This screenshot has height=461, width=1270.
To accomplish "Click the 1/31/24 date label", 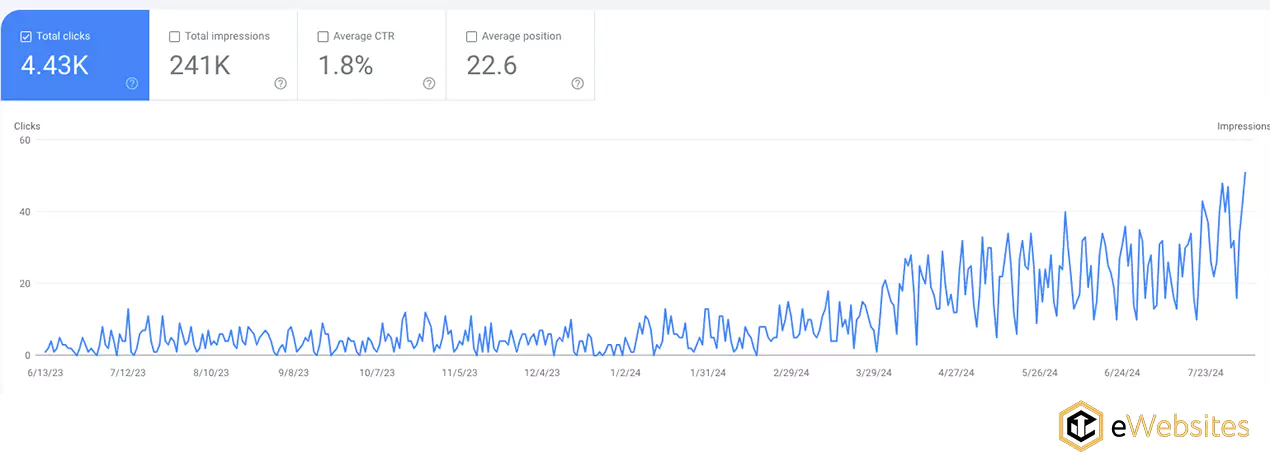I will coord(708,373).
